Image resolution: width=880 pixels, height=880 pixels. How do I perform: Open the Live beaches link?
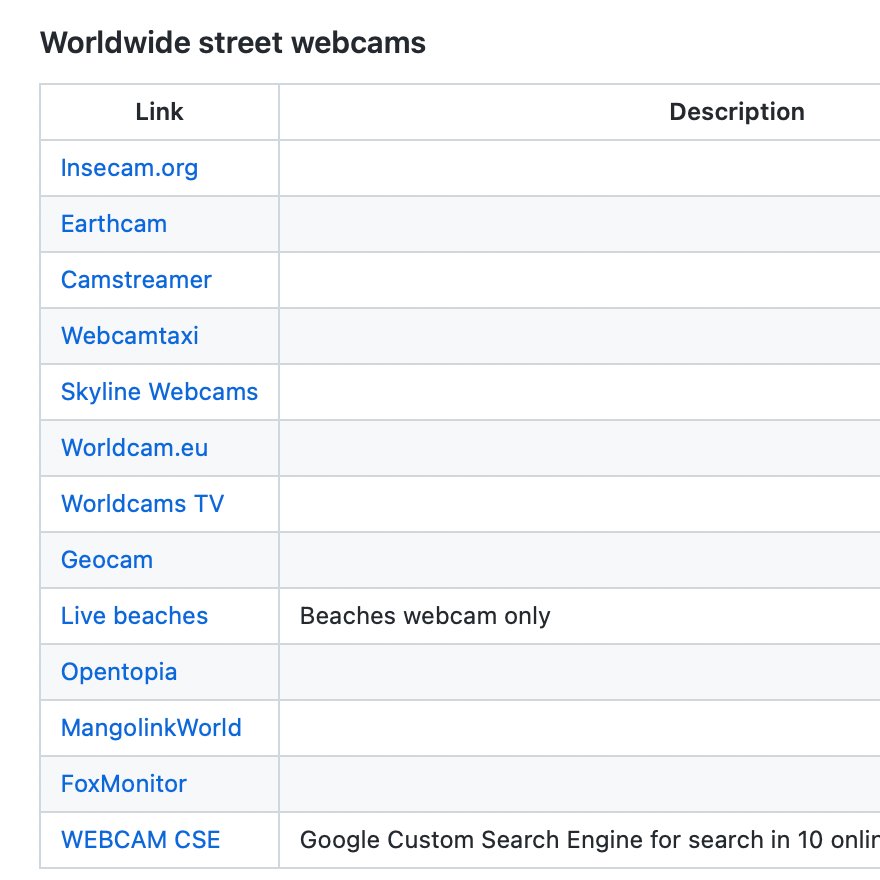pyautogui.click(x=133, y=616)
